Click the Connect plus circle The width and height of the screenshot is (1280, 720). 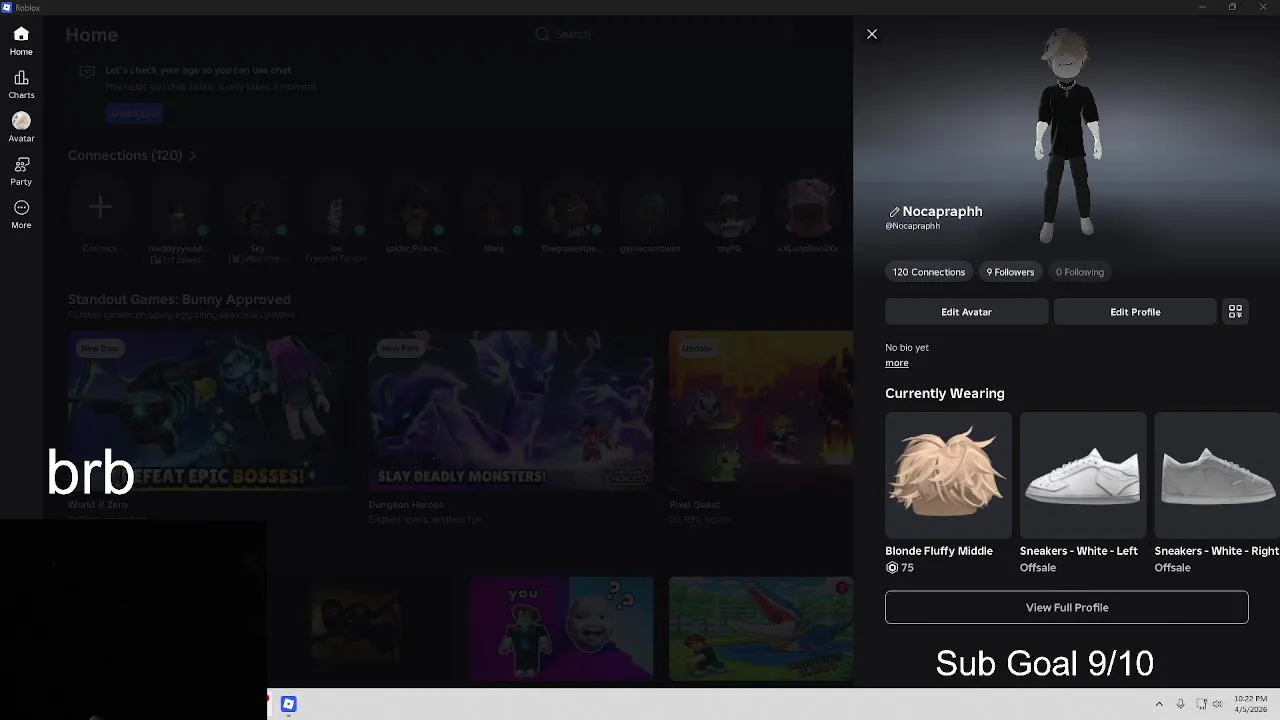click(100, 207)
